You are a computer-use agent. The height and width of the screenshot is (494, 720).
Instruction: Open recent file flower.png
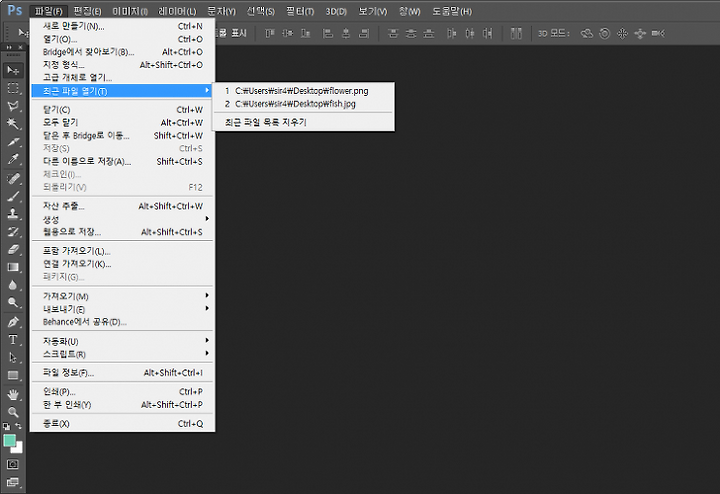point(303,91)
